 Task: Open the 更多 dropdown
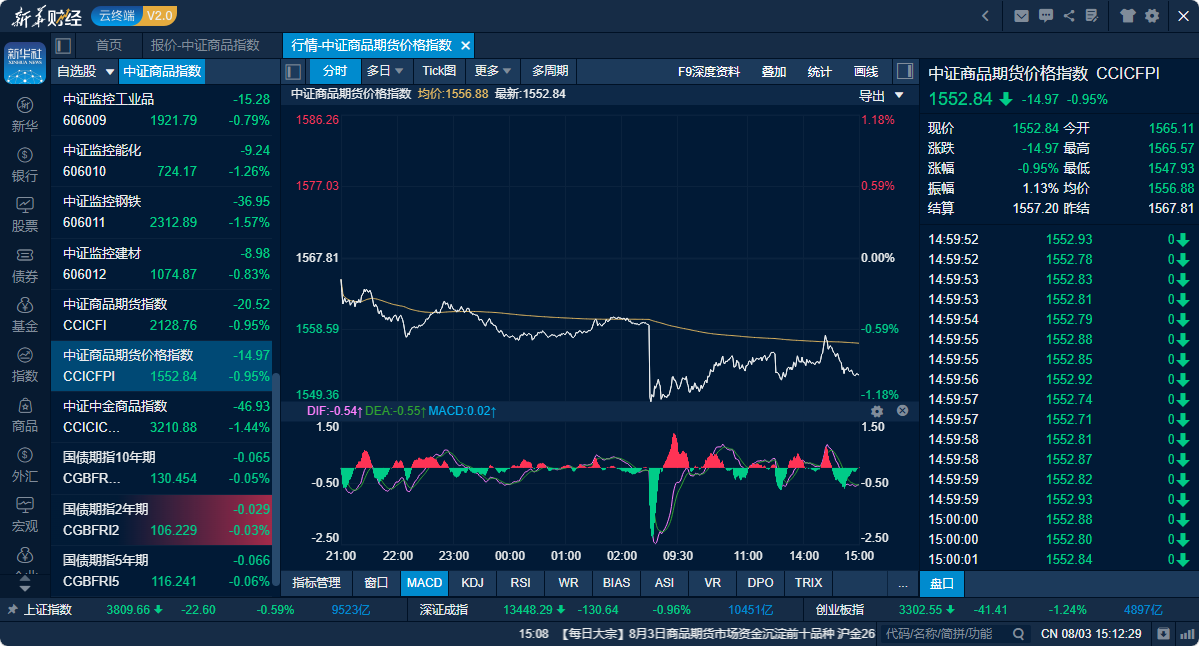pos(492,71)
